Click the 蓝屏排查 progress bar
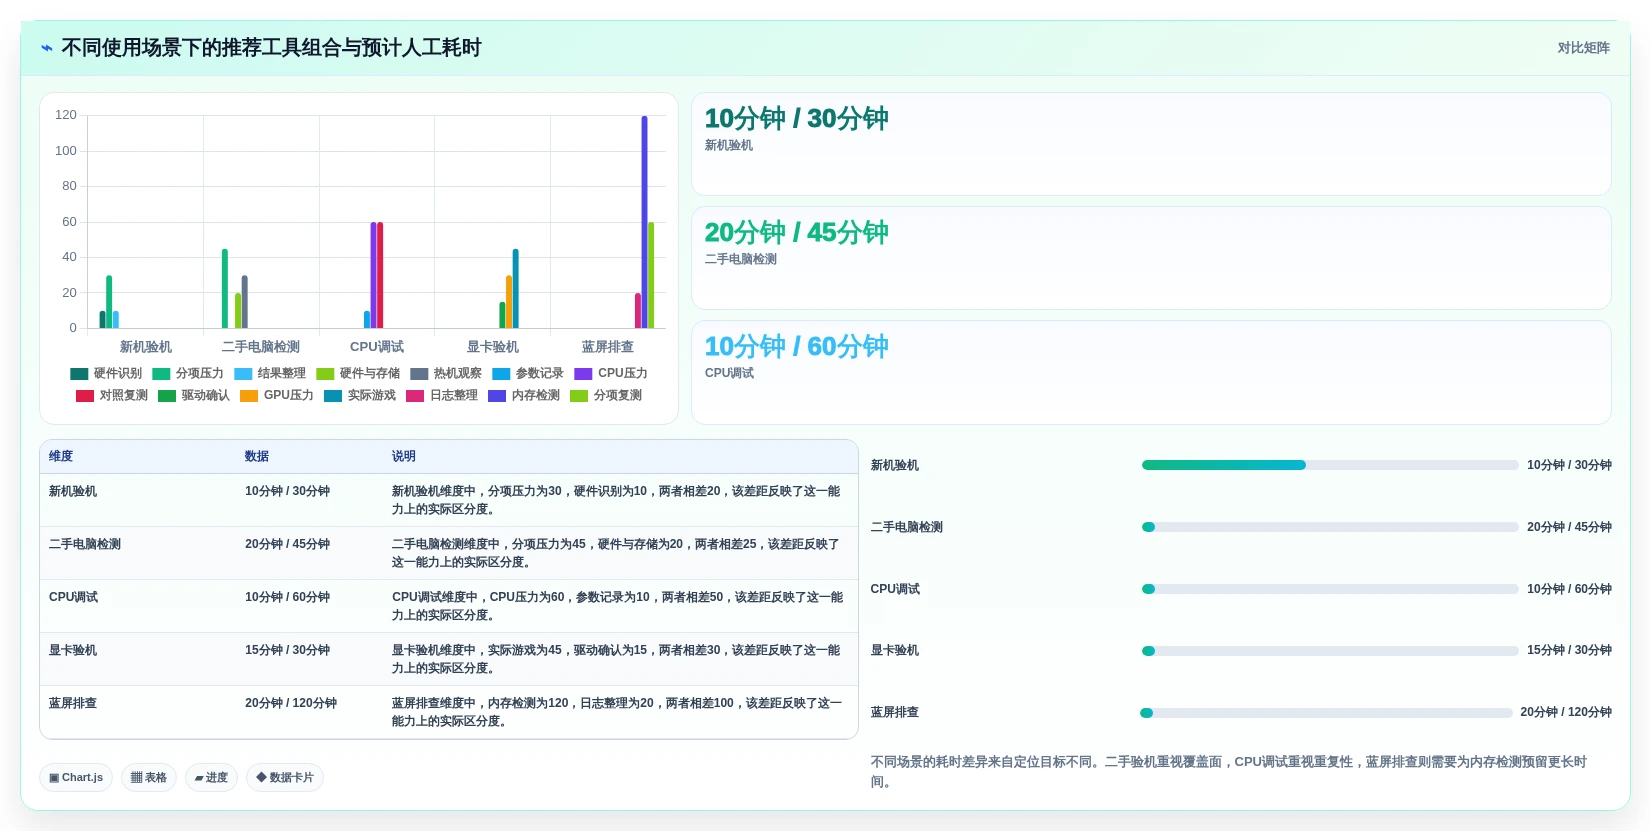 (1326, 713)
